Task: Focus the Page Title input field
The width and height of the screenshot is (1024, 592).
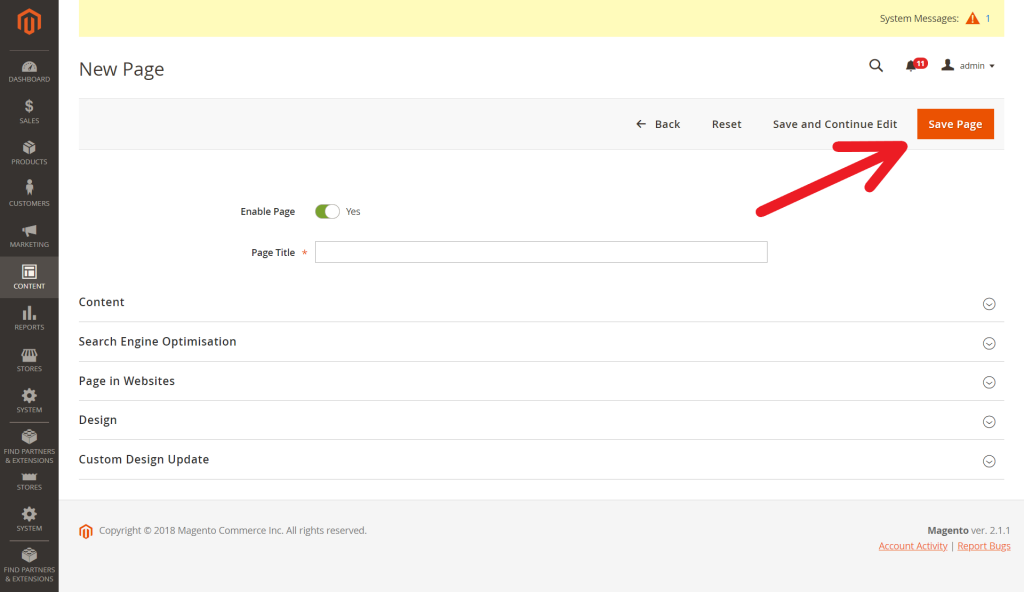Action: click(541, 252)
